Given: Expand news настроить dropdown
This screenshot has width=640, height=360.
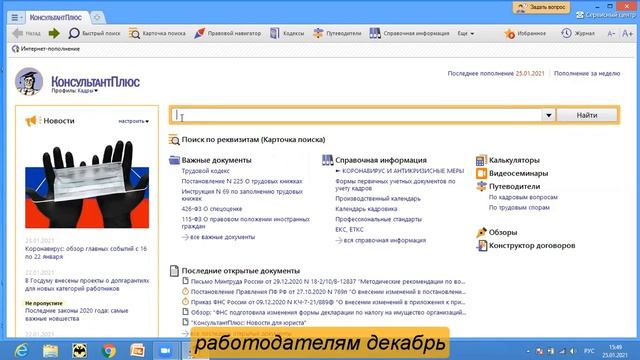Looking at the screenshot, I should click(x=133, y=121).
